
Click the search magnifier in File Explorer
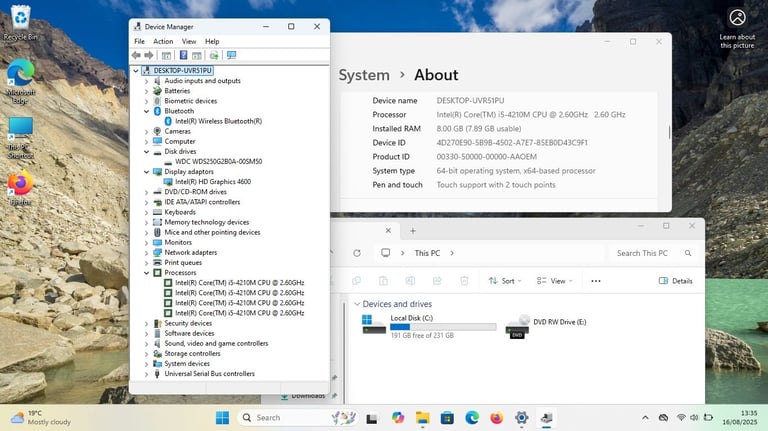[x=688, y=253]
